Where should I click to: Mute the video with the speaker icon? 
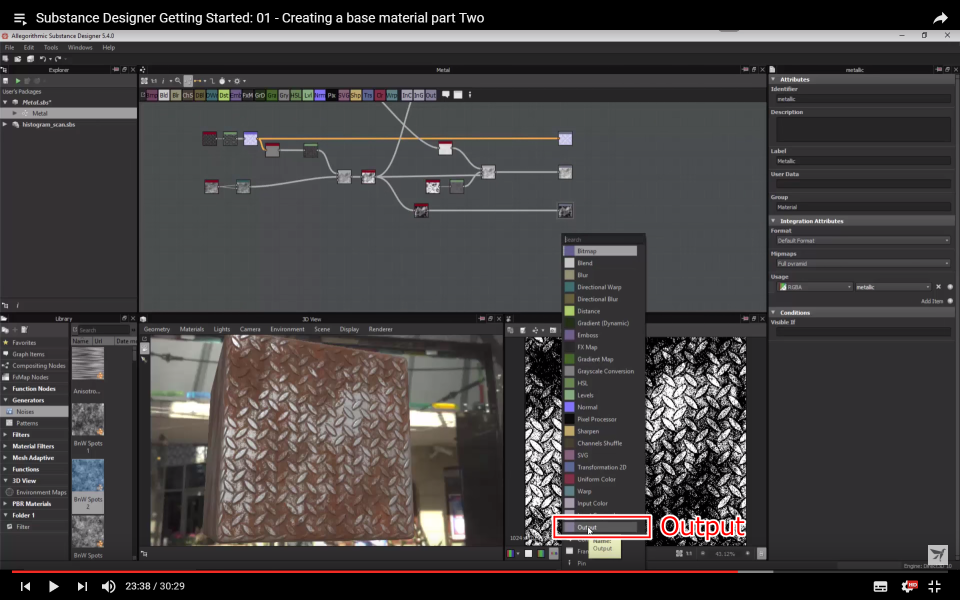click(108, 586)
